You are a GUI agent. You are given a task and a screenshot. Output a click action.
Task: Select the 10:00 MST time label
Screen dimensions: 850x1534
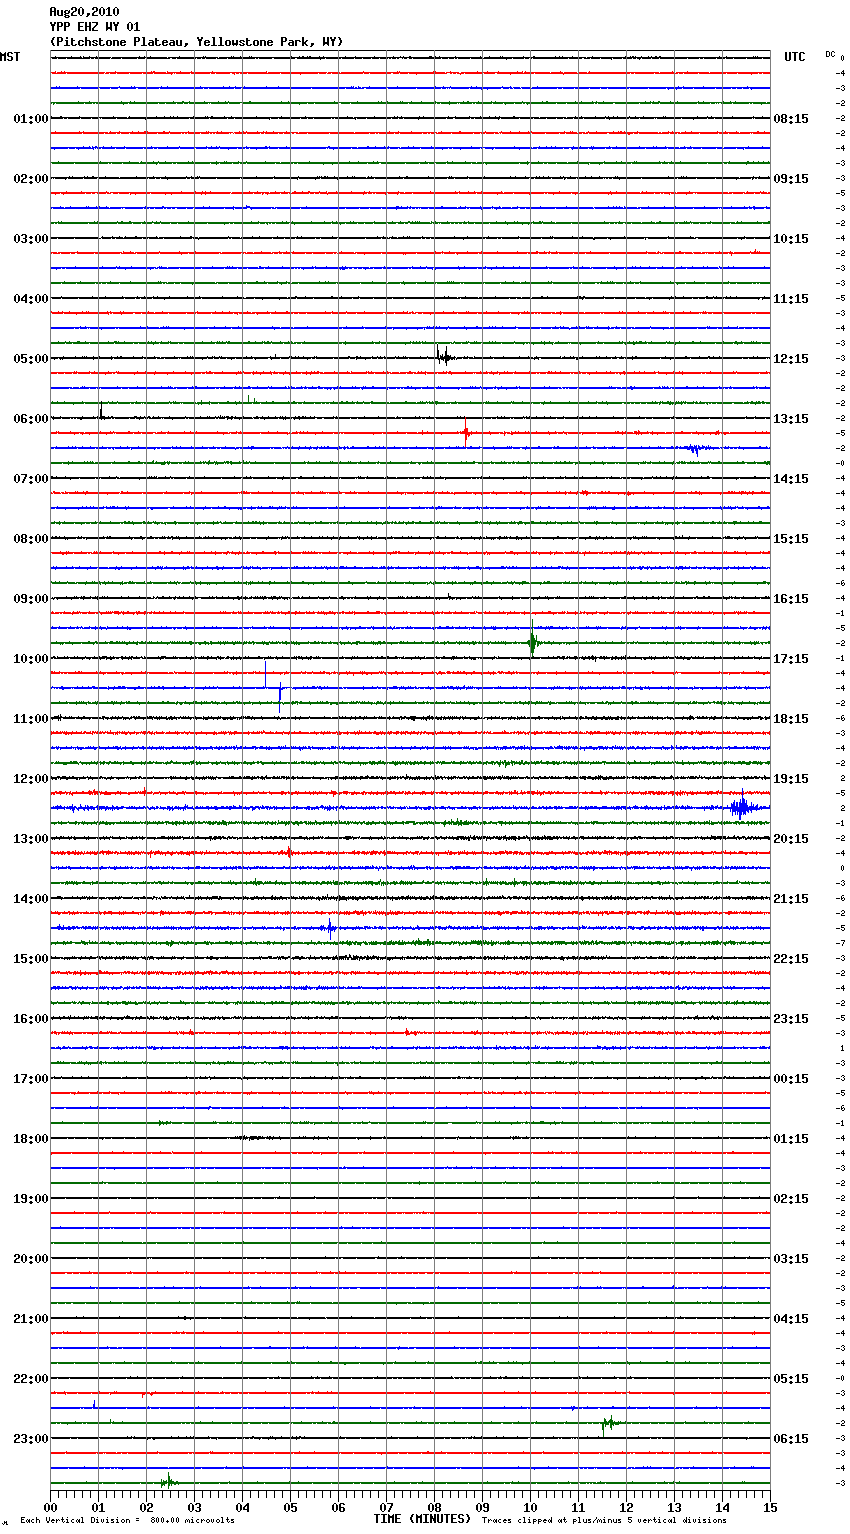tap(31, 659)
